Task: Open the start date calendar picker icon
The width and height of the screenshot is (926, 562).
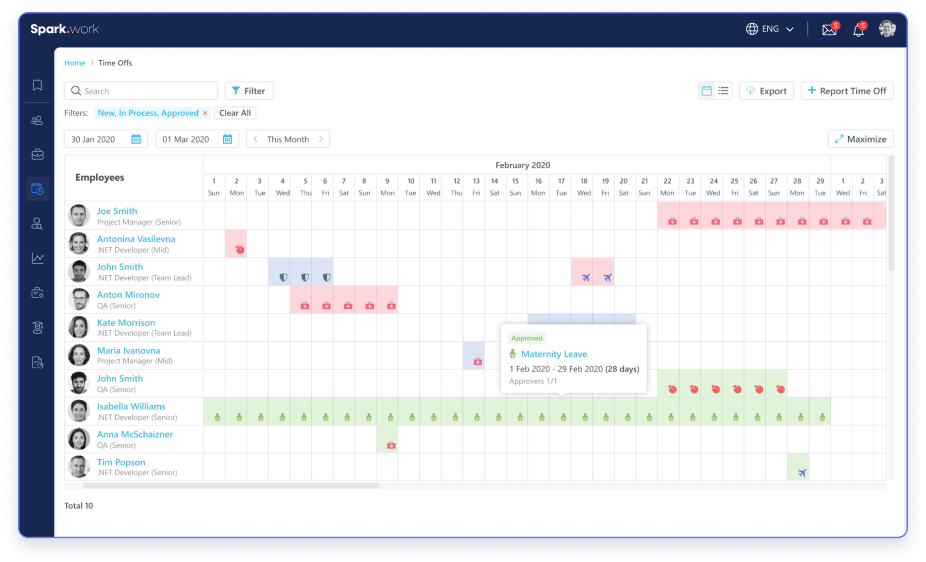Action: (136, 139)
